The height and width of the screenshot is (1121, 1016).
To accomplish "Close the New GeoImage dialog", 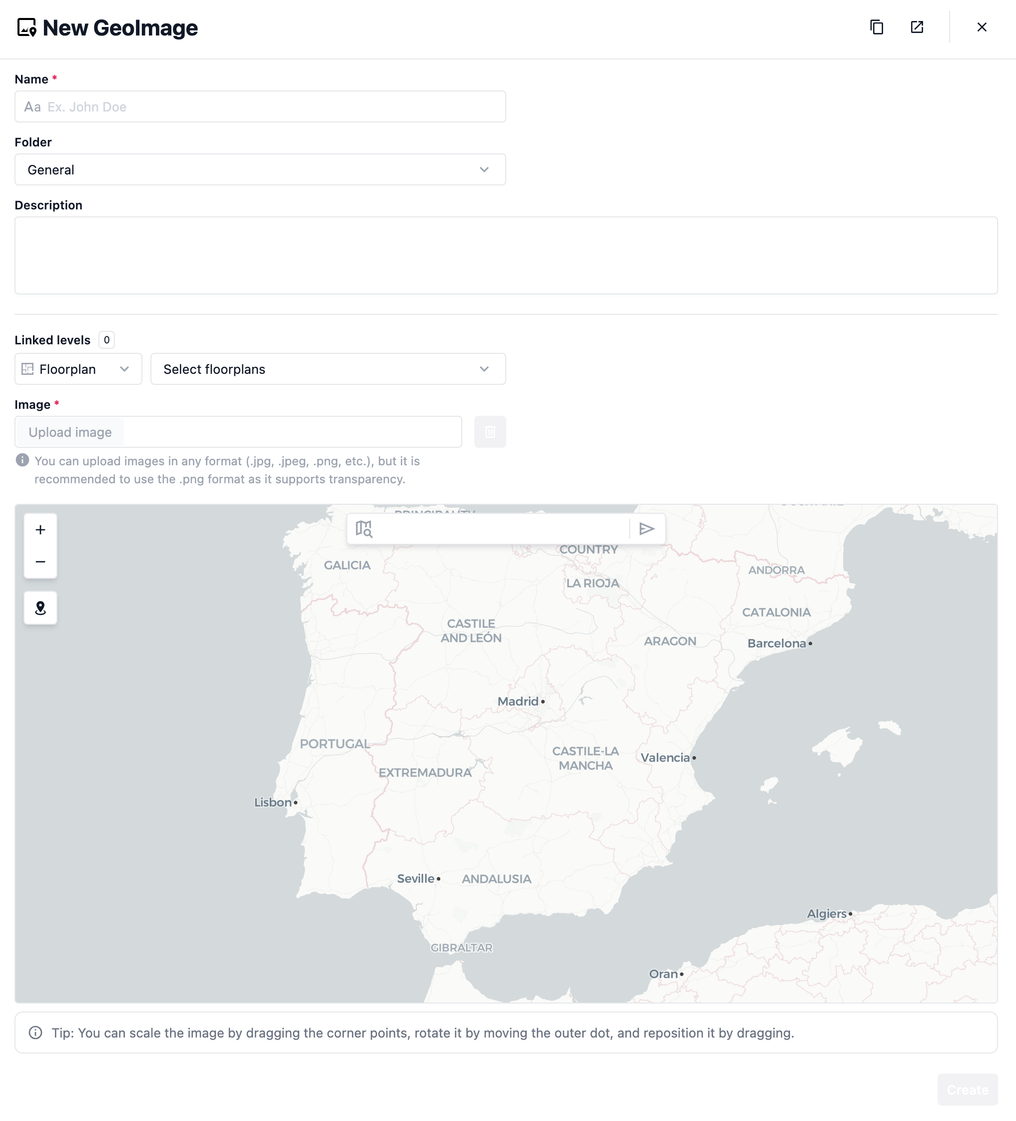I will pos(982,27).
